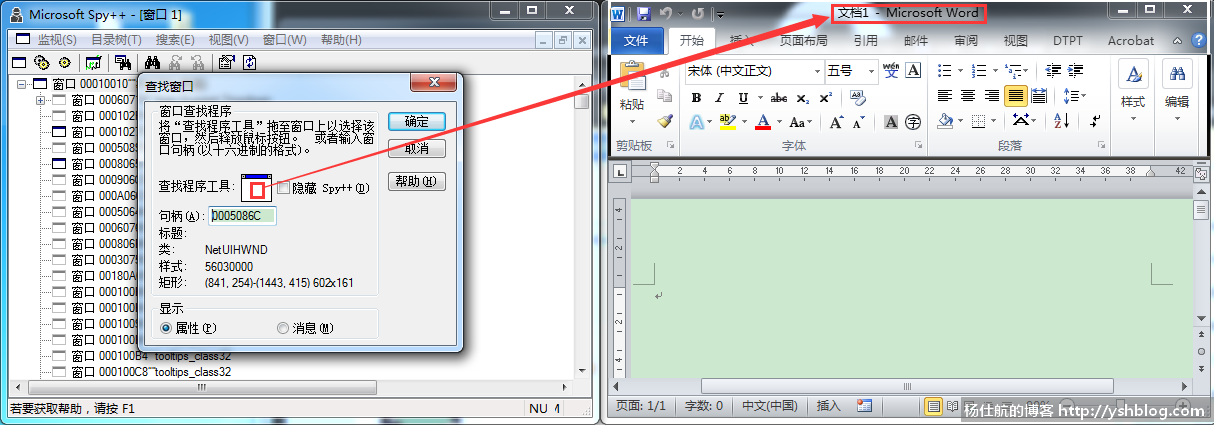Screen dimensions: 1214x425
Task: Open the 搜索(E) menu in Spy++
Action: point(175,40)
